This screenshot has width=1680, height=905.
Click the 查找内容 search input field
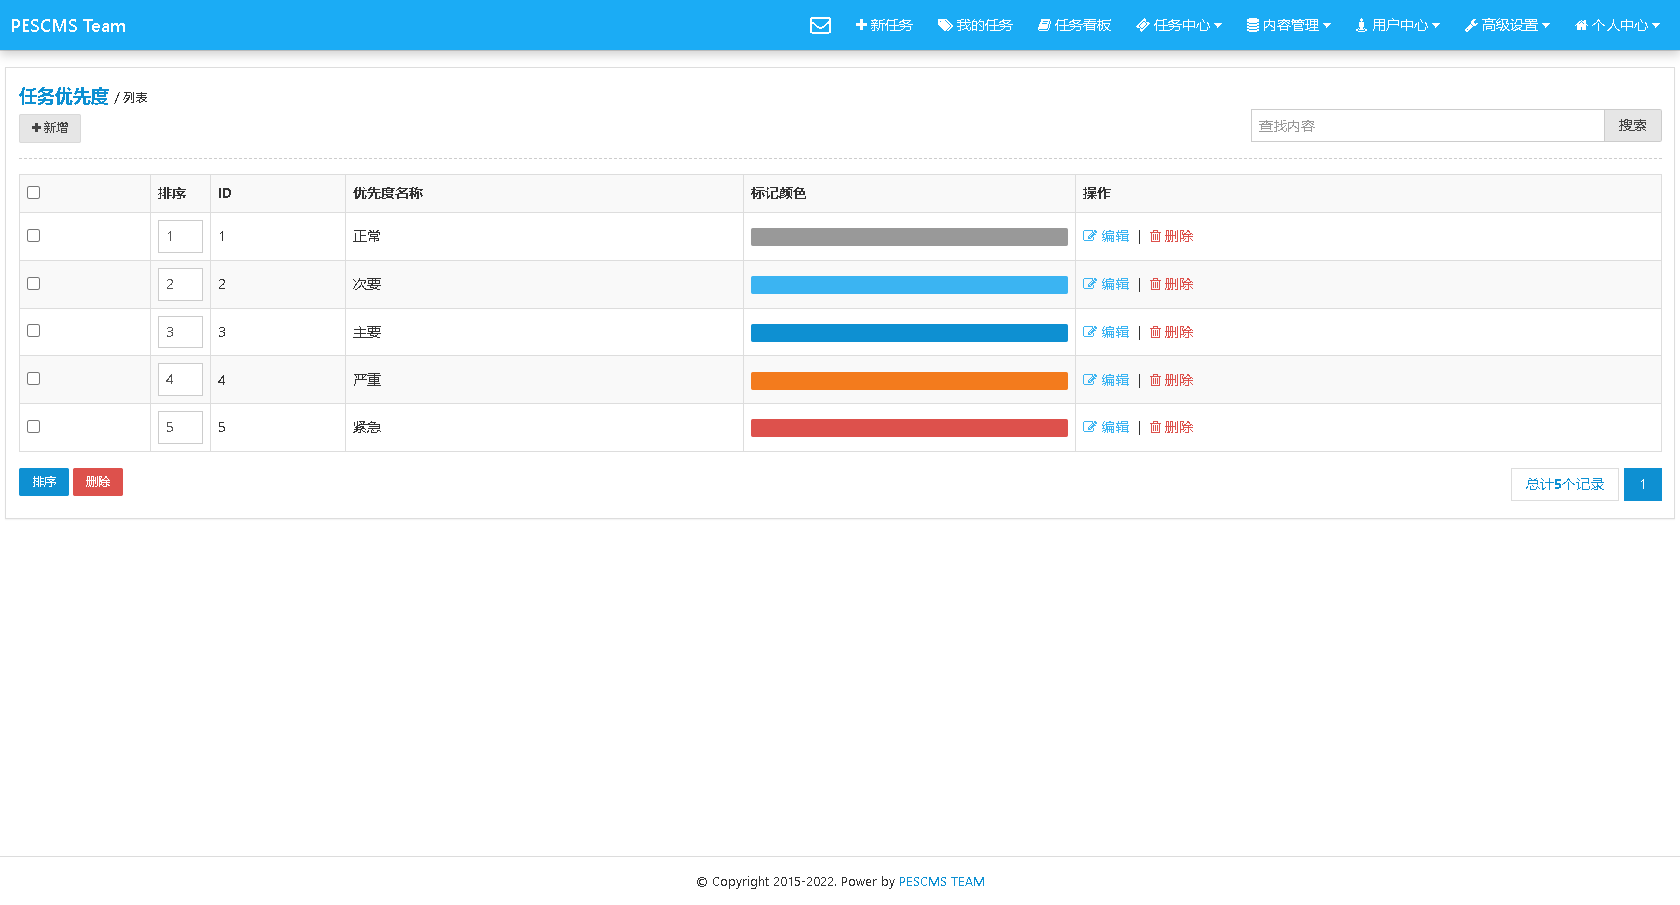[1427, 126]
